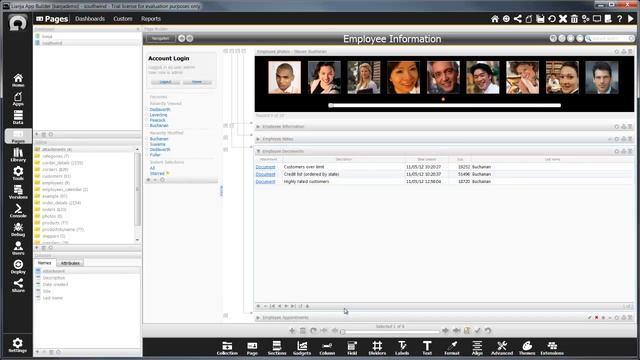Click the Text tool in bottom toolbar

click(427, 348)
